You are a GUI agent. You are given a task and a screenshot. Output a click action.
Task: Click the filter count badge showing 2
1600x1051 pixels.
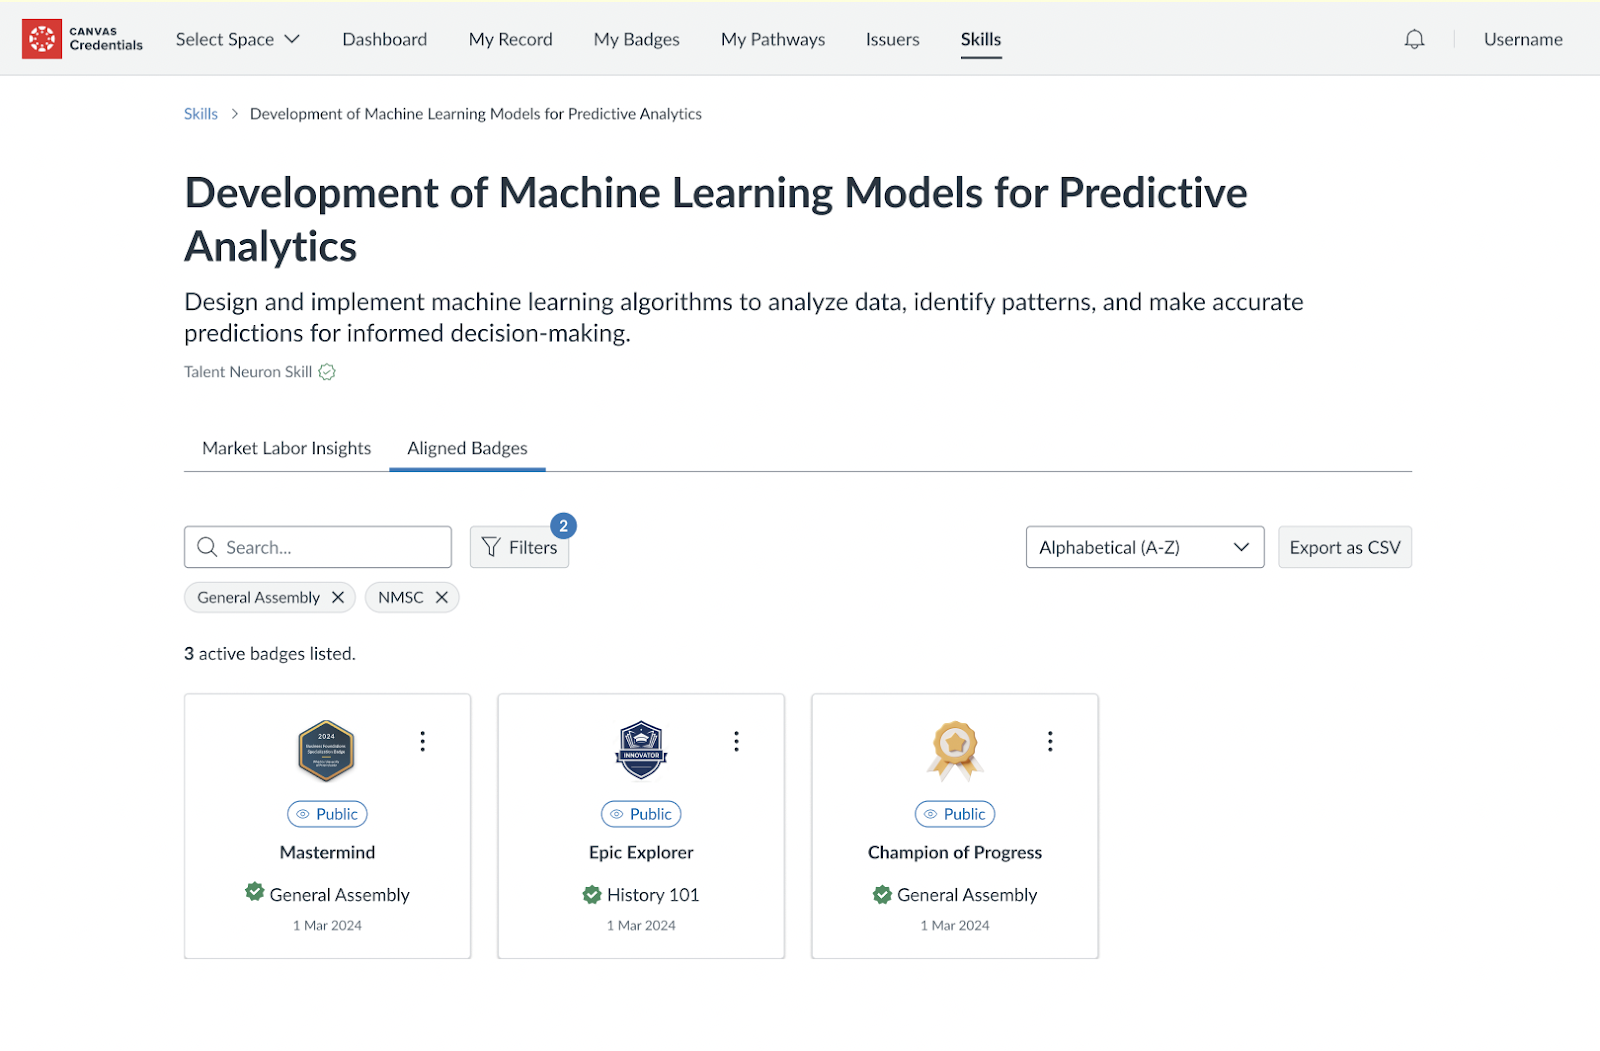pyautogui.click(x=563, y=526)
